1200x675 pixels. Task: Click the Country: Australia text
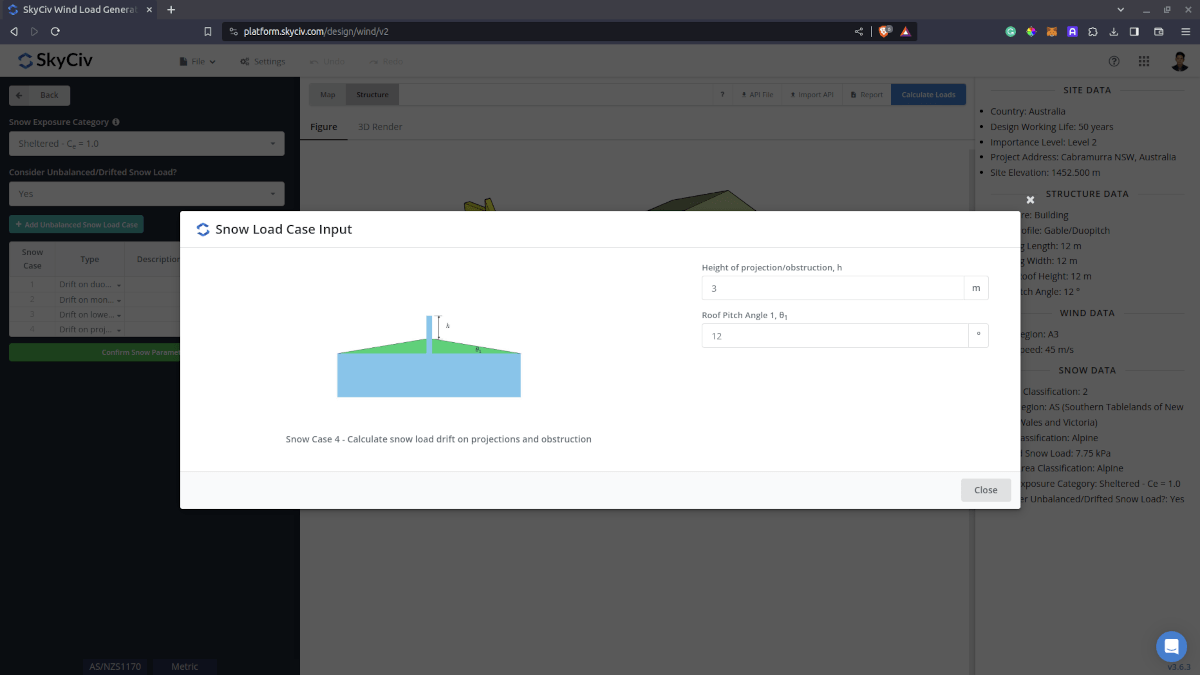[x=1028, y=111]
